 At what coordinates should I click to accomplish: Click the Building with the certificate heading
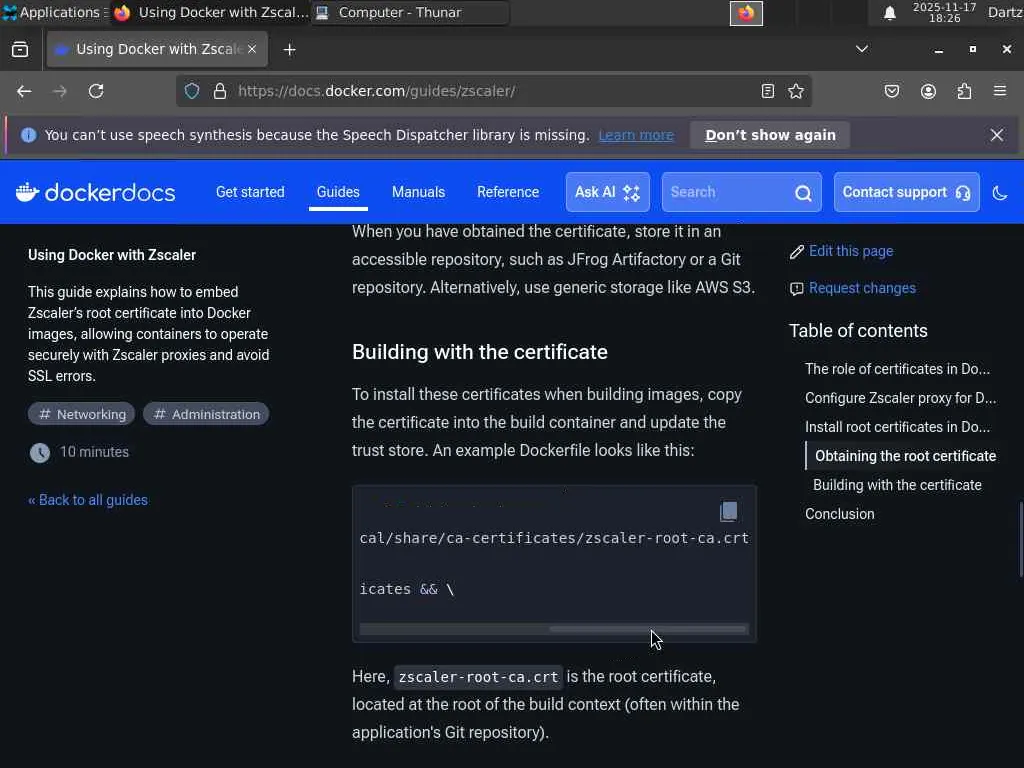tap(479, 352)
